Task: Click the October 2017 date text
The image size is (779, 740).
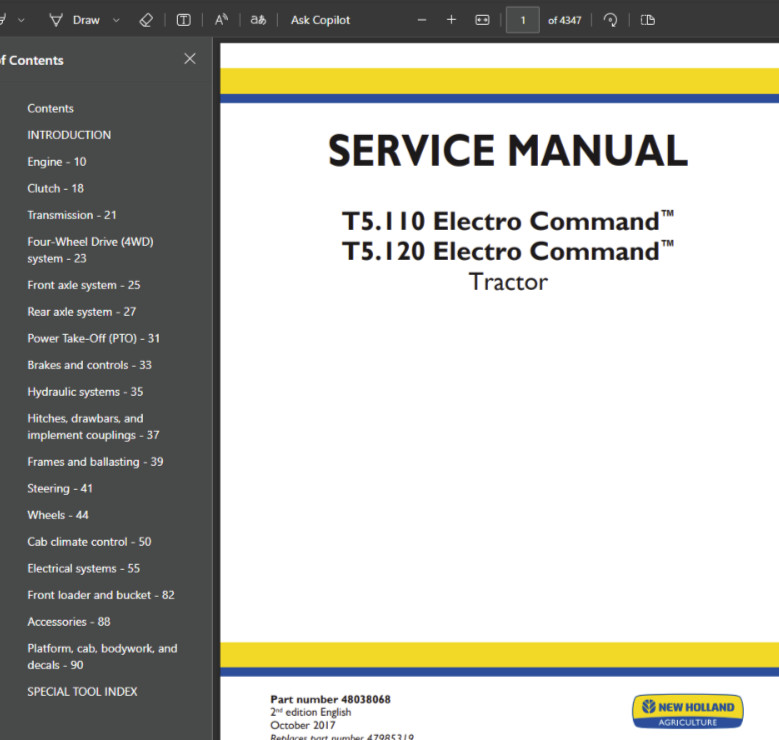Action: pos(303,725)
